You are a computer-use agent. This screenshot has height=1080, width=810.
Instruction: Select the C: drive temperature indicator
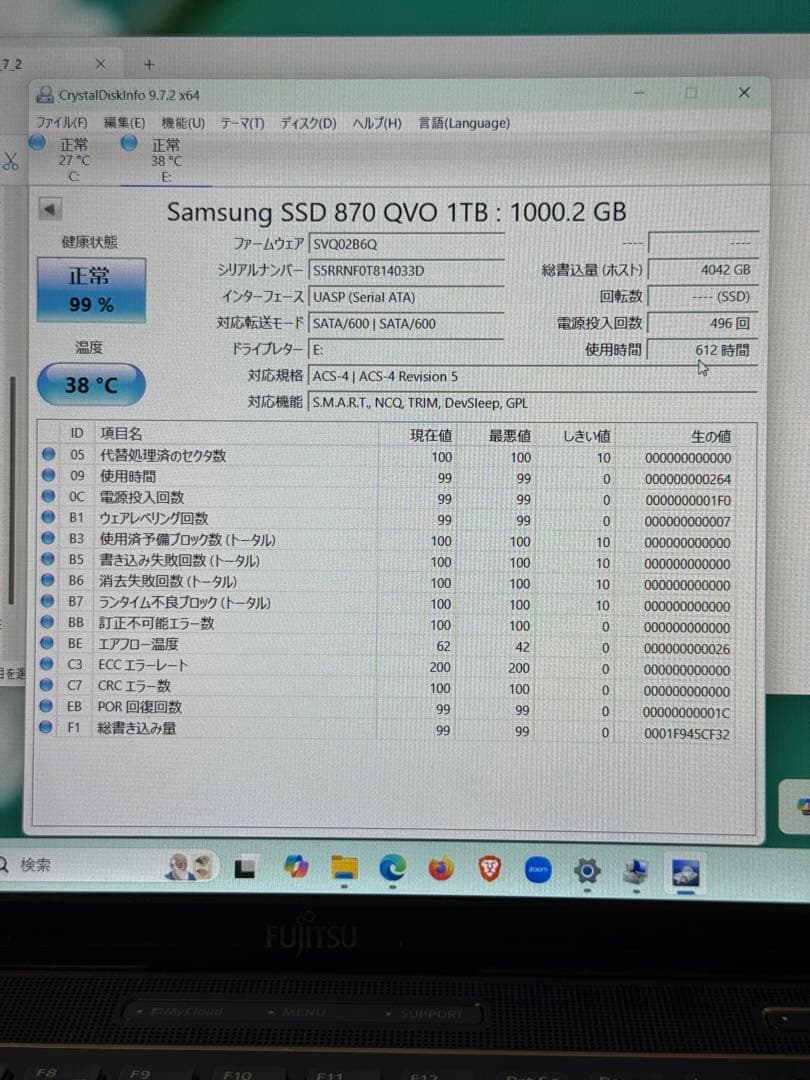coord(73,160)
